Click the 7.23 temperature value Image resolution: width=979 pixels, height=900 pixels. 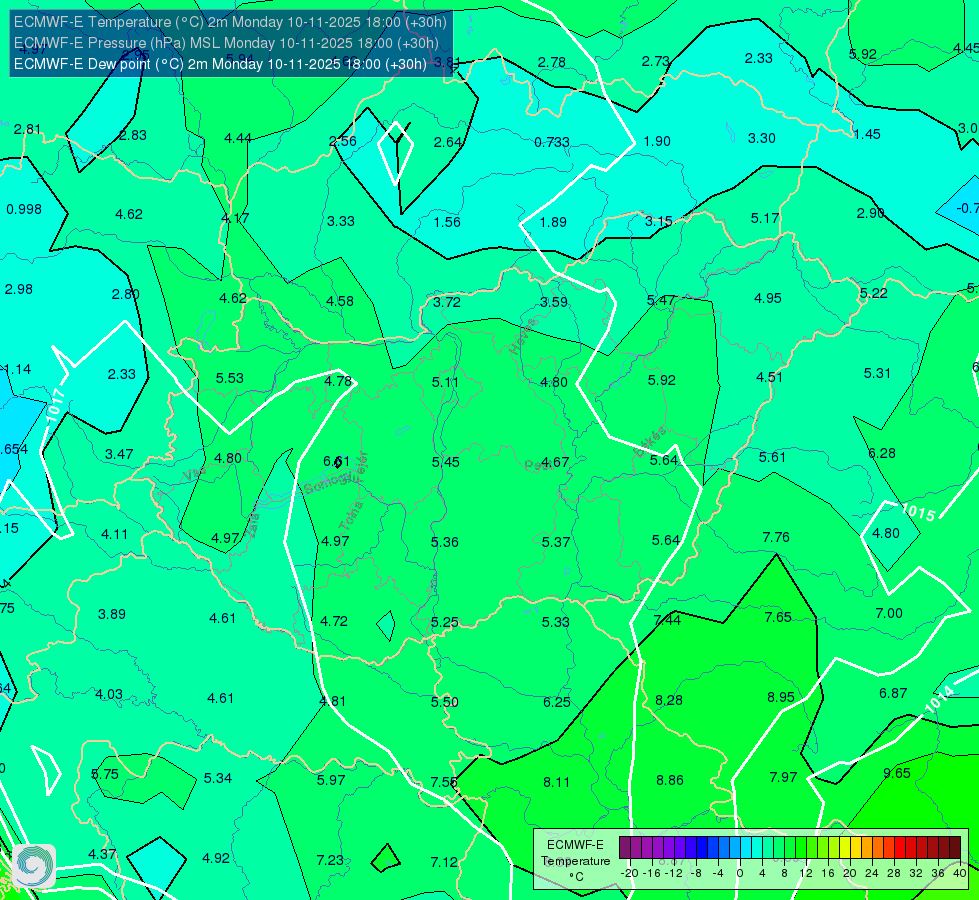click(330, 861)
